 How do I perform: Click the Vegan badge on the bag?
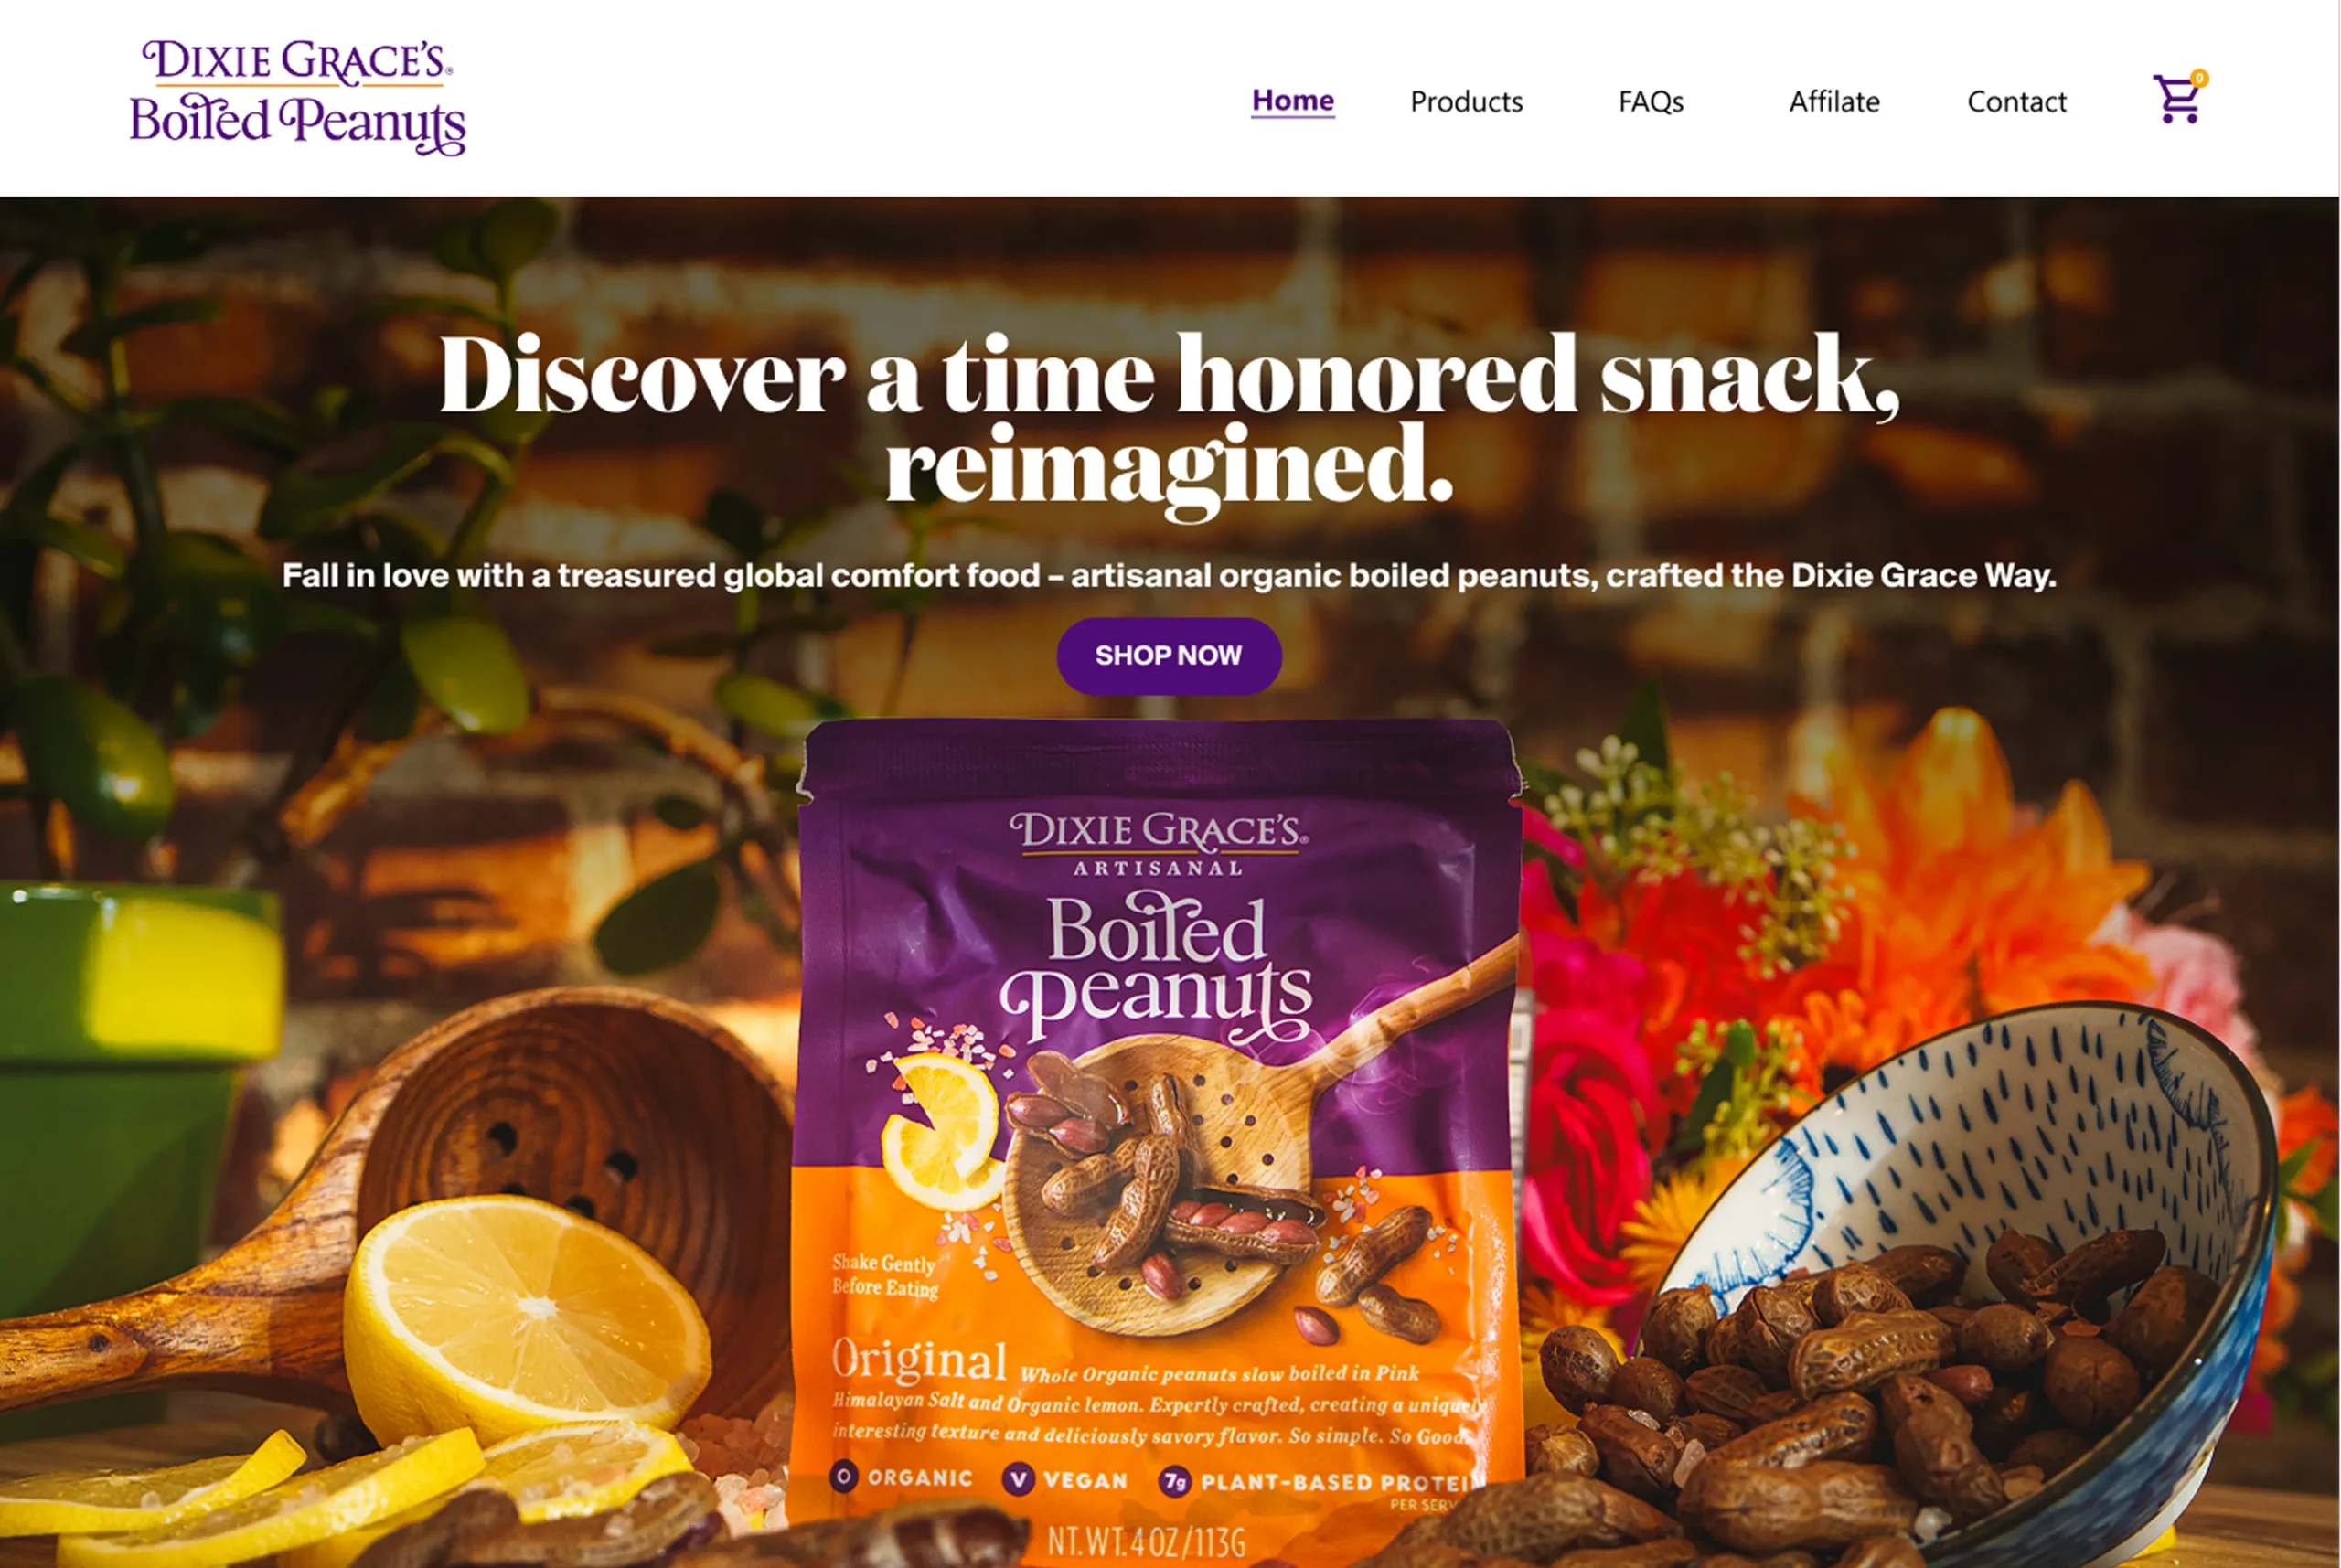click(x=1066, y=1480)
